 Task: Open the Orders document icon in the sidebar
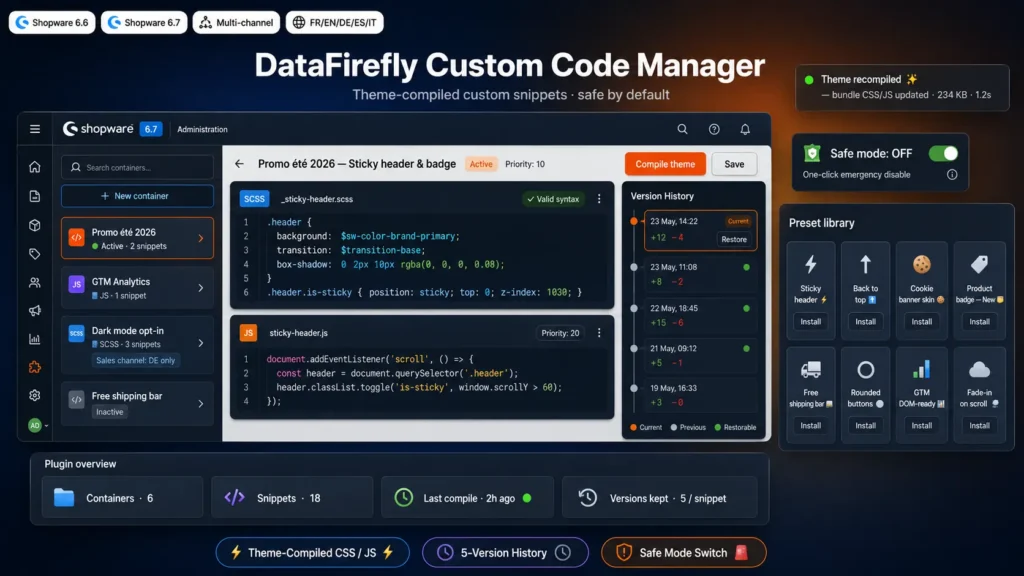35,196
